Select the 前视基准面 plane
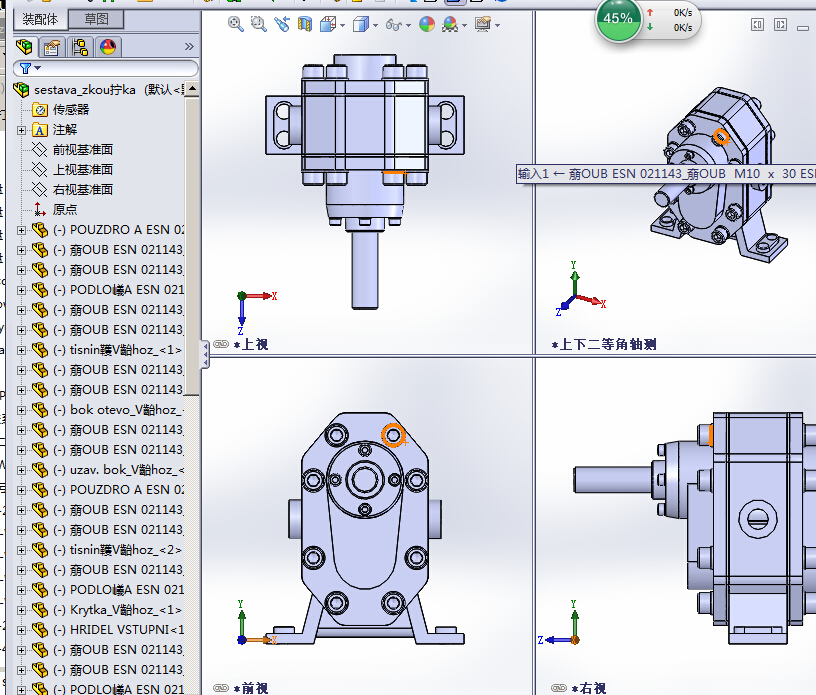 point(83,150)
